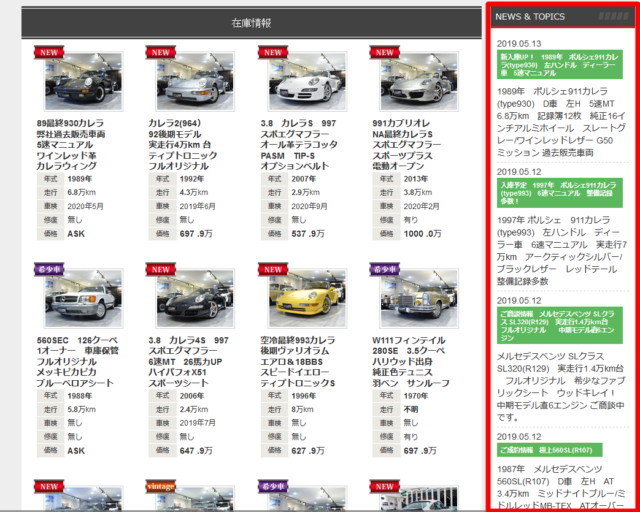
Task: Click the ASK price for 560SEC
Action: (x=76, y=450)
